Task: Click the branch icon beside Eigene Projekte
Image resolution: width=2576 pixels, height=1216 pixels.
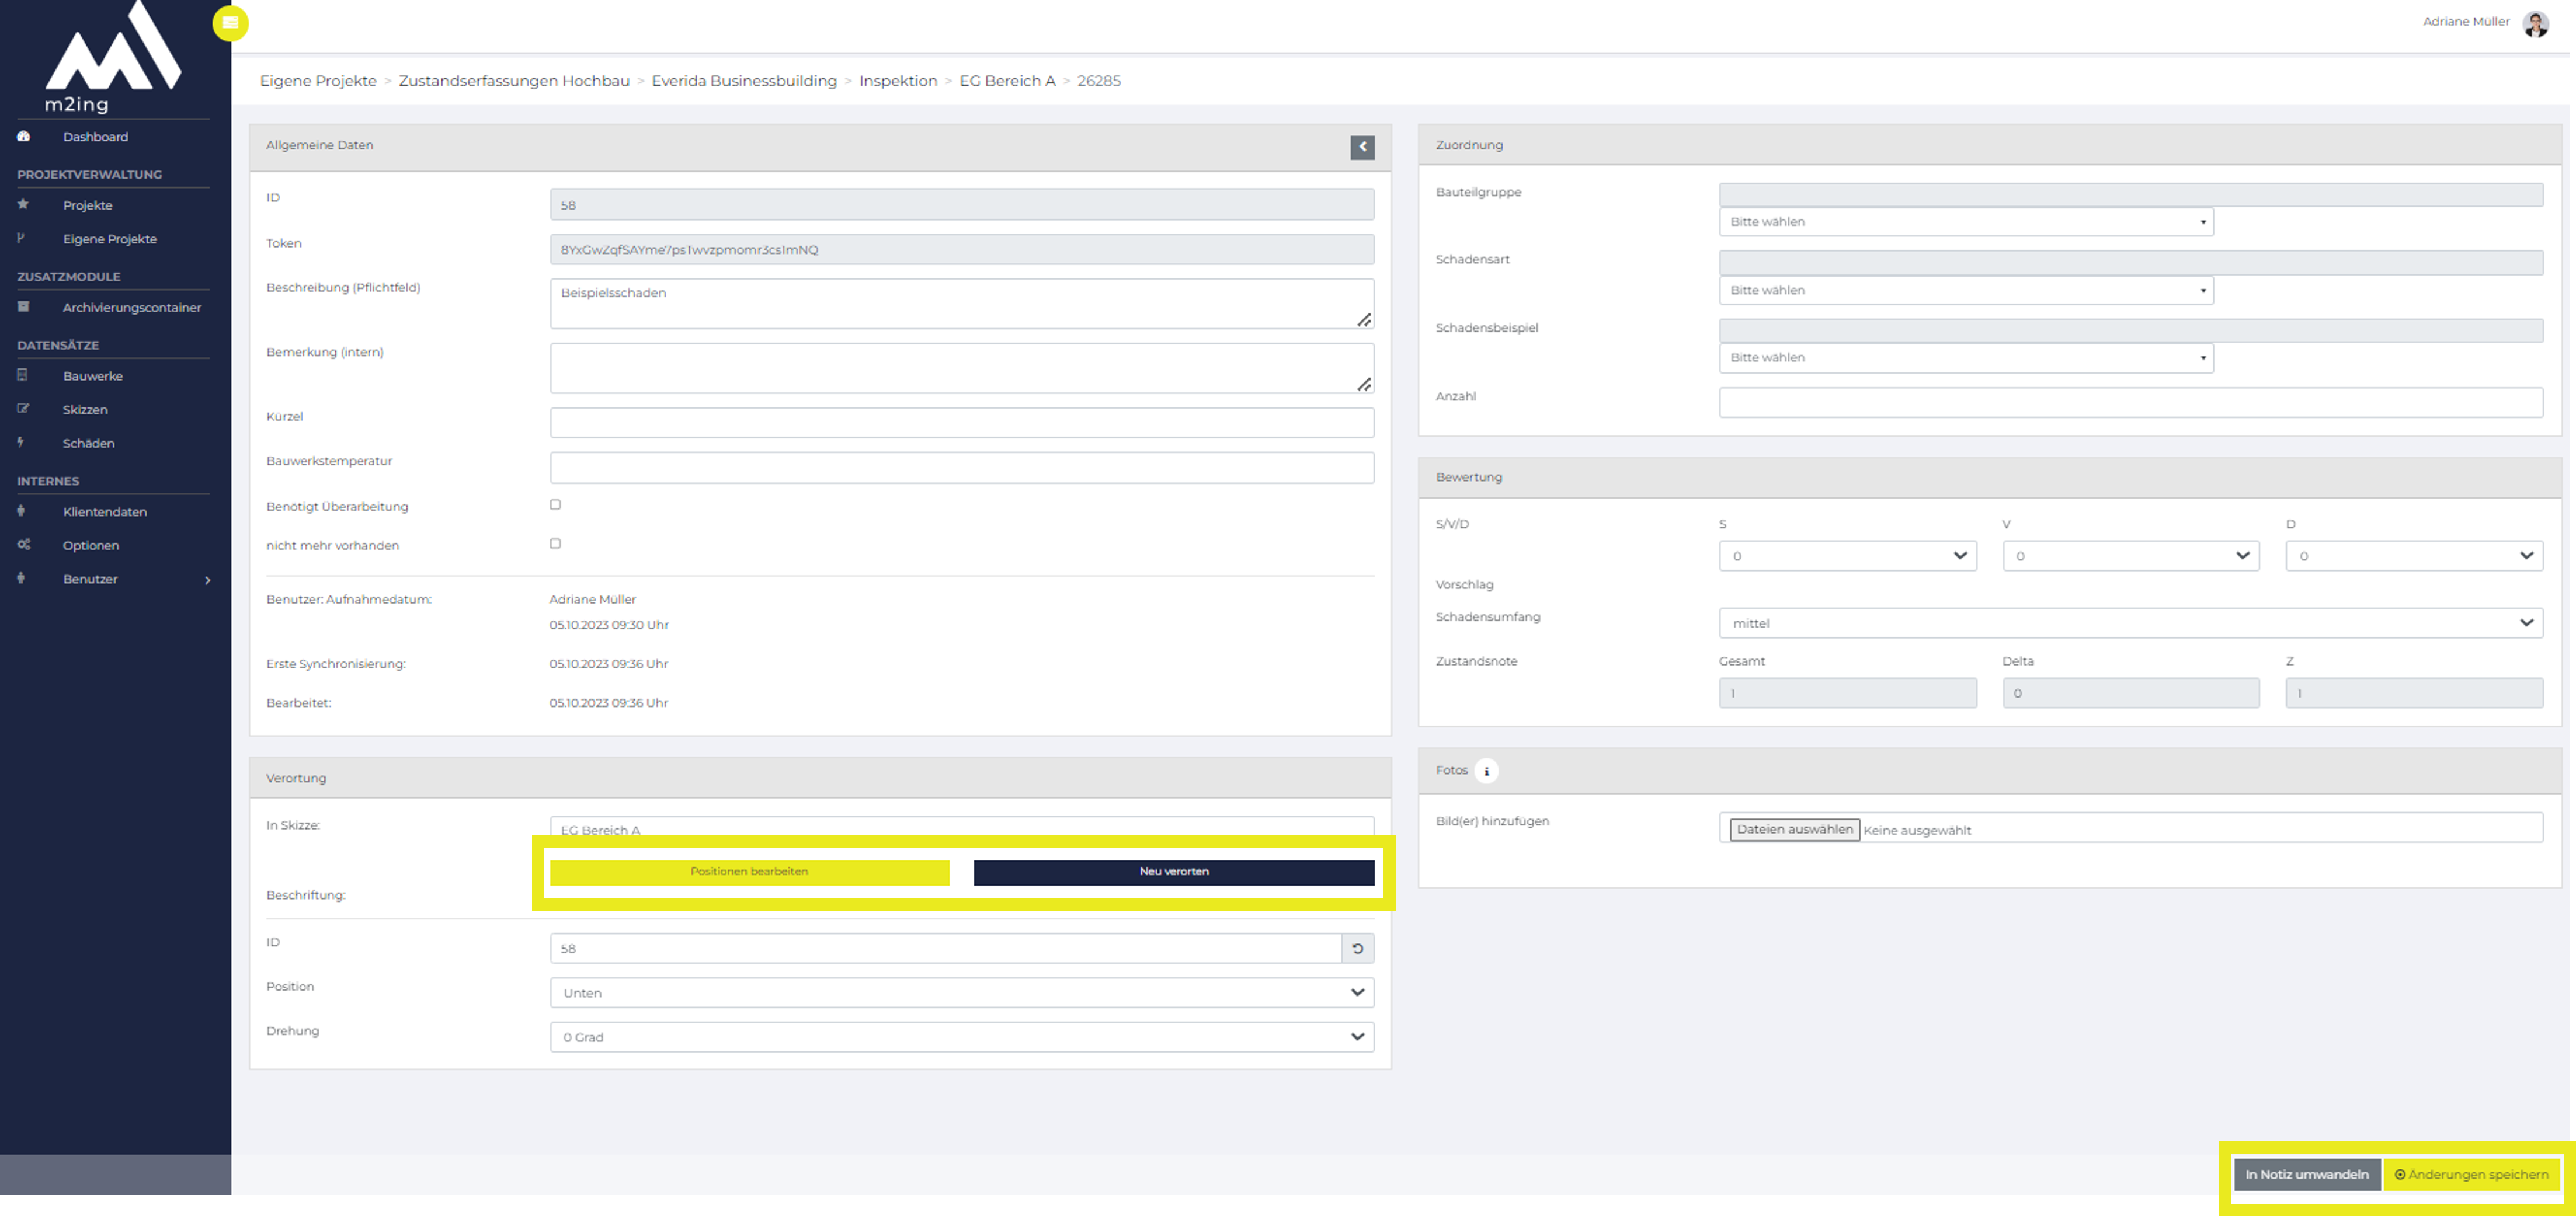Action: click(x=21, y=239)
